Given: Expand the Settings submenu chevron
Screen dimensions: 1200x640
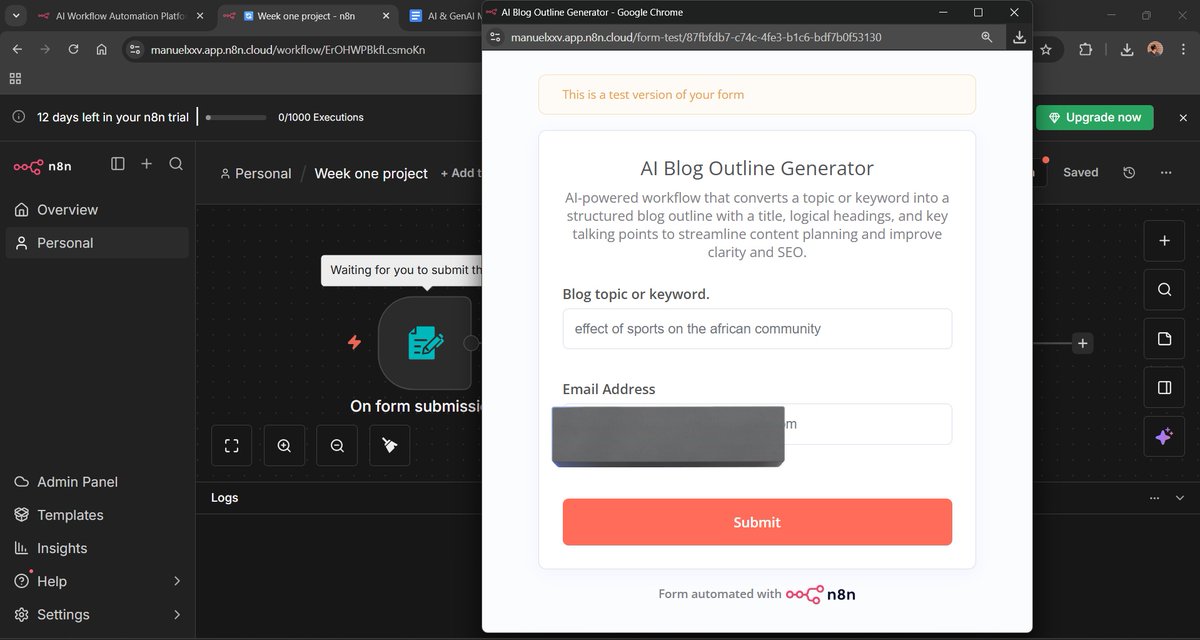Looking at the screenshot, I should point(177,614).
